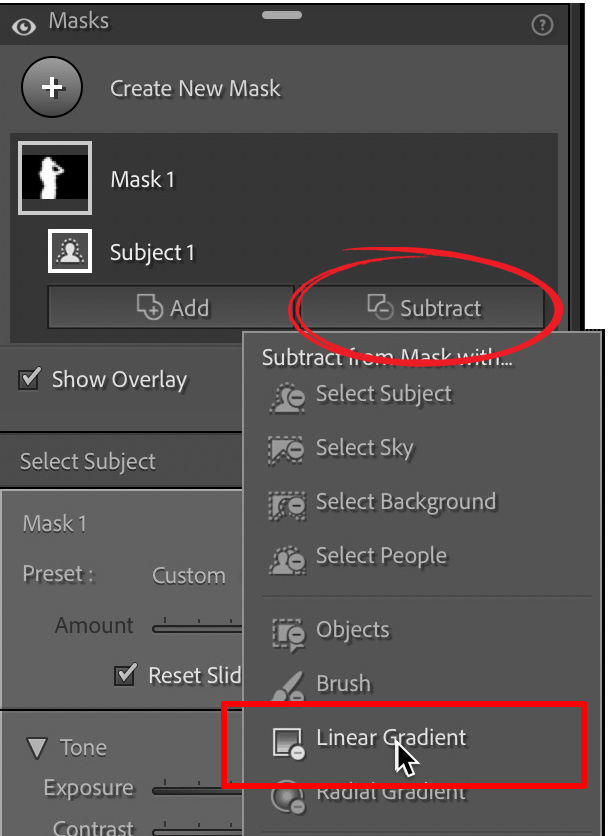Choose Radial Gradient from subtract menu

point(391,792)
